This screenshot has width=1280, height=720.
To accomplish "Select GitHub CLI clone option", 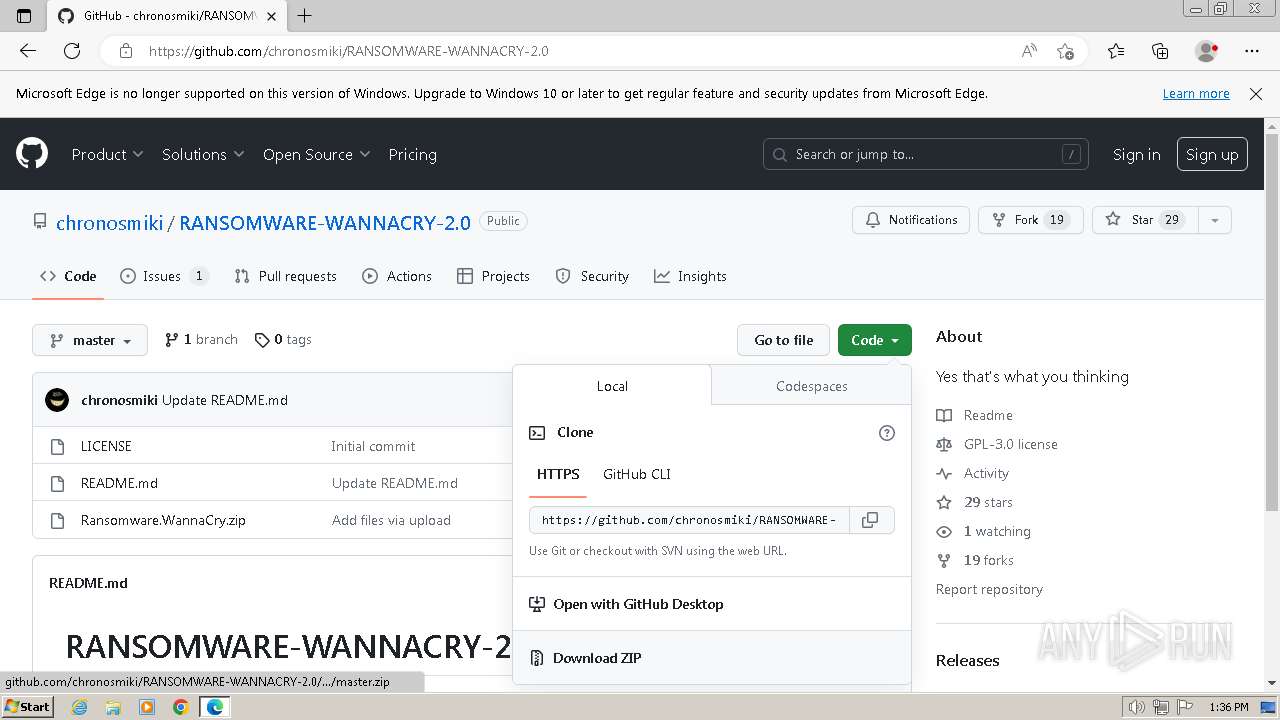I will click(x=637, y=474).
